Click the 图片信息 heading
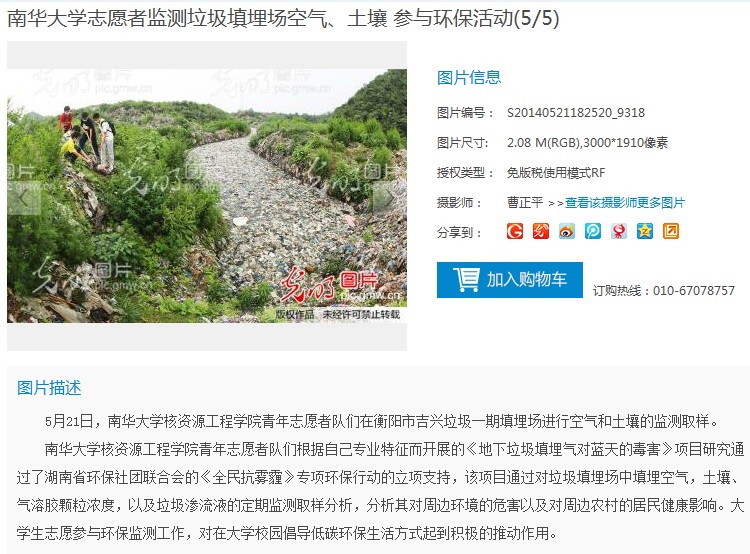Screen dimensions: 750x554 click(469, 78)
